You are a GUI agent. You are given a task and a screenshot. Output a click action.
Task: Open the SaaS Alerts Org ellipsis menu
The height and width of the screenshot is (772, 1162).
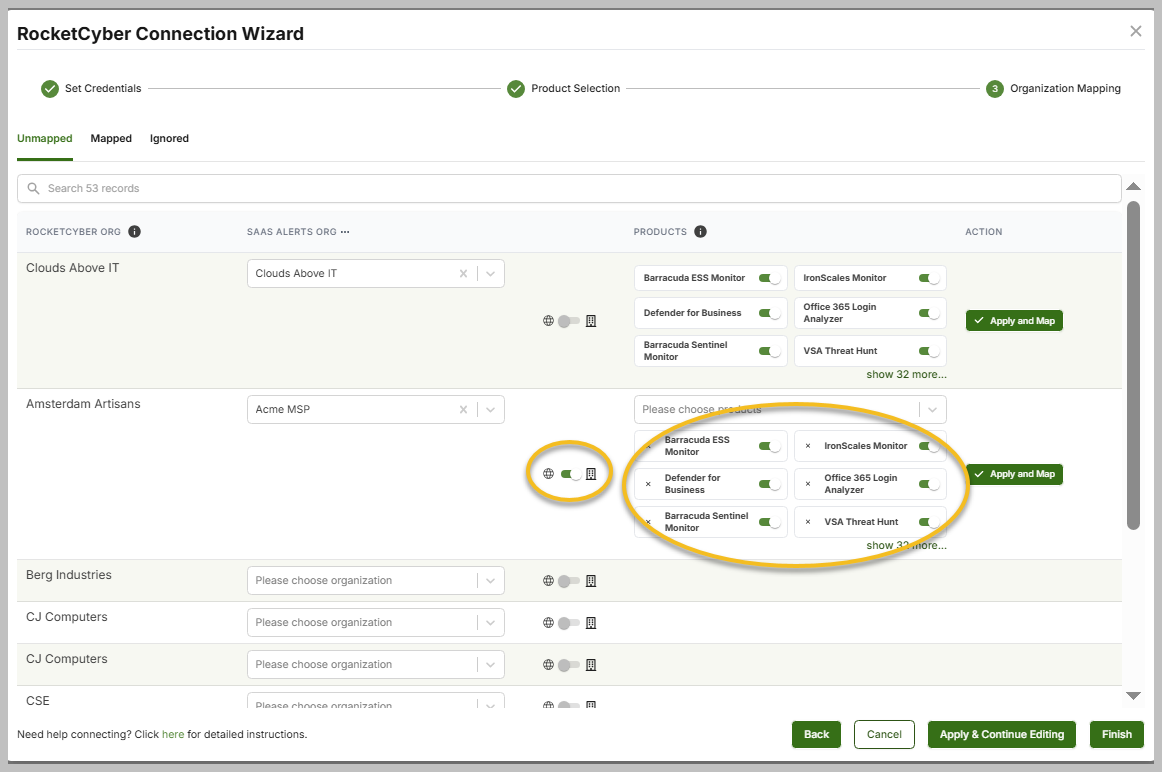345,232
